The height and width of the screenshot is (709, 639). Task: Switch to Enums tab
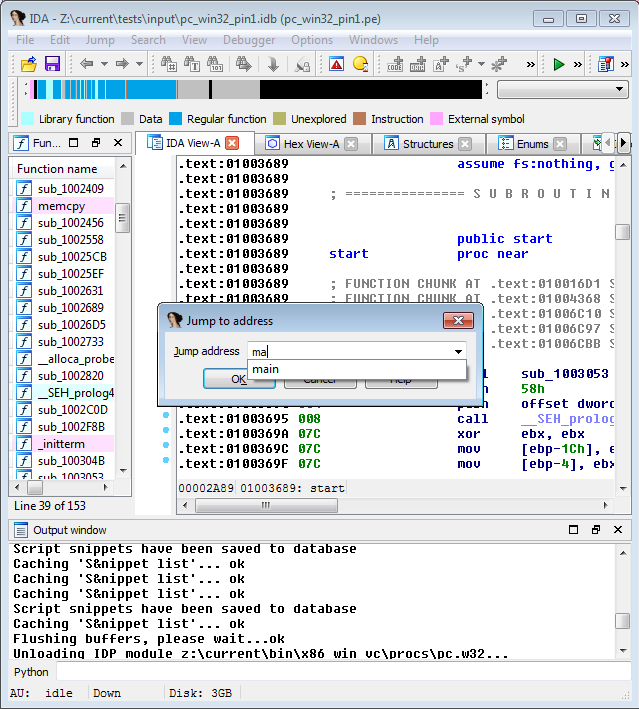(532, 144)
